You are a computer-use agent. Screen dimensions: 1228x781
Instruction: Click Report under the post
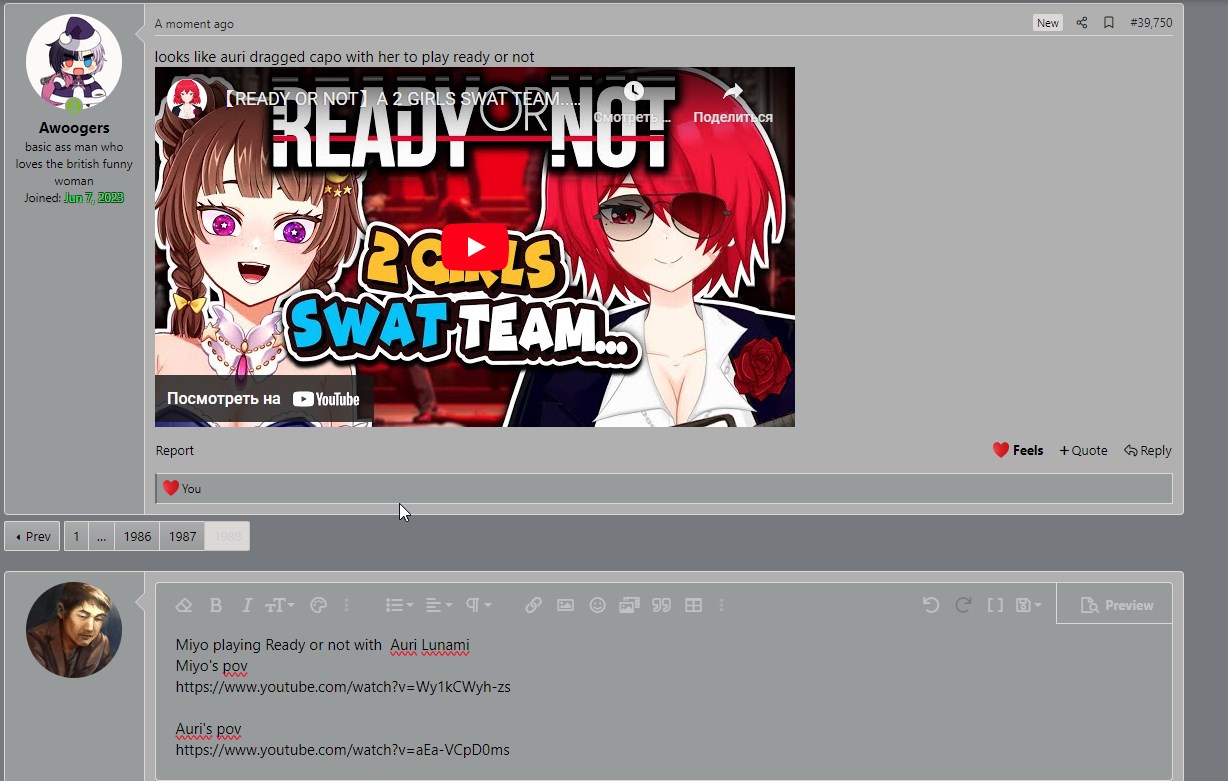[175, 451]
